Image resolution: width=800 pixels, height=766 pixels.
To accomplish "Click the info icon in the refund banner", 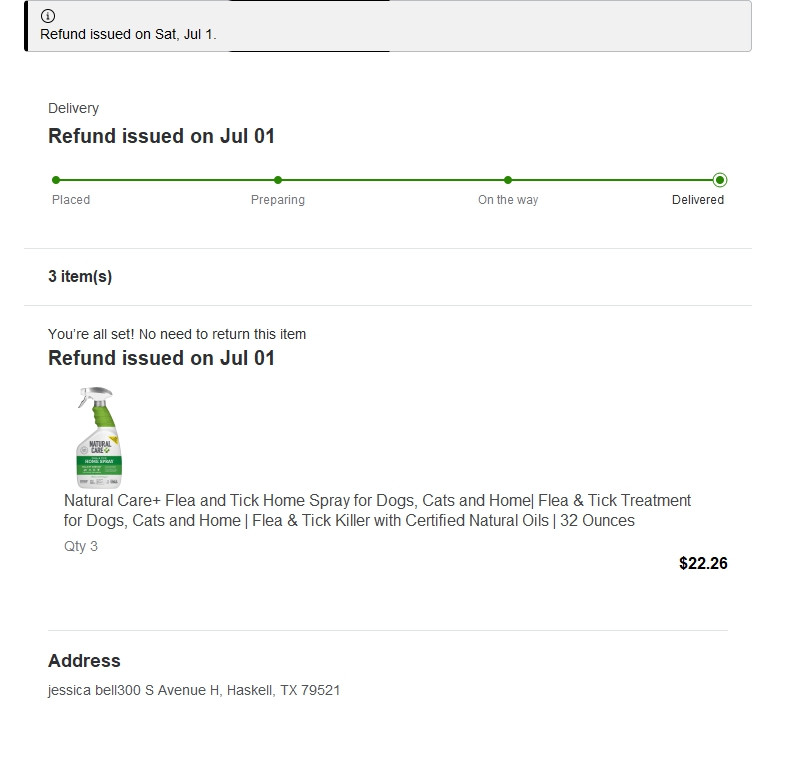I will pos(48,16).
